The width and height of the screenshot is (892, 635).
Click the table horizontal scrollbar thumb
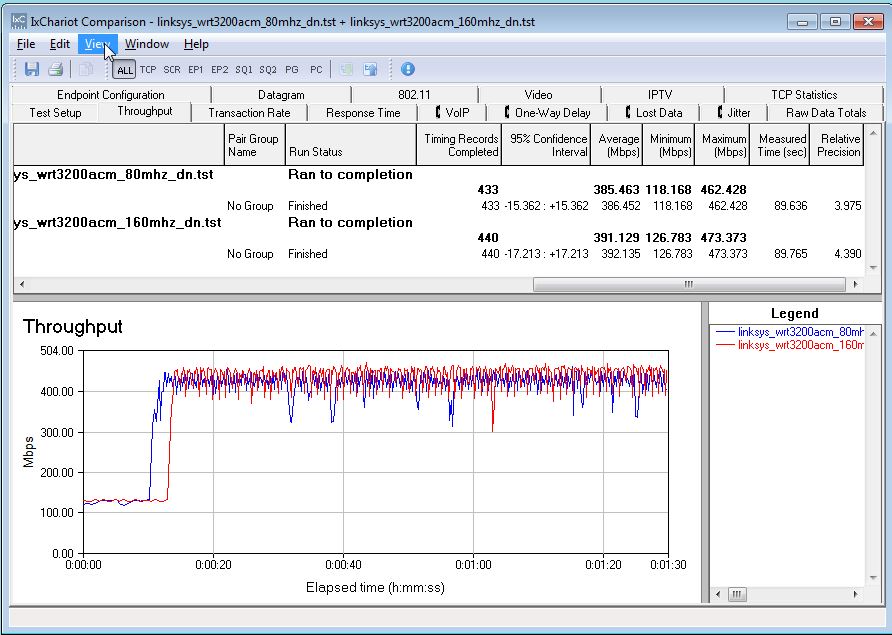pos(689,284)
